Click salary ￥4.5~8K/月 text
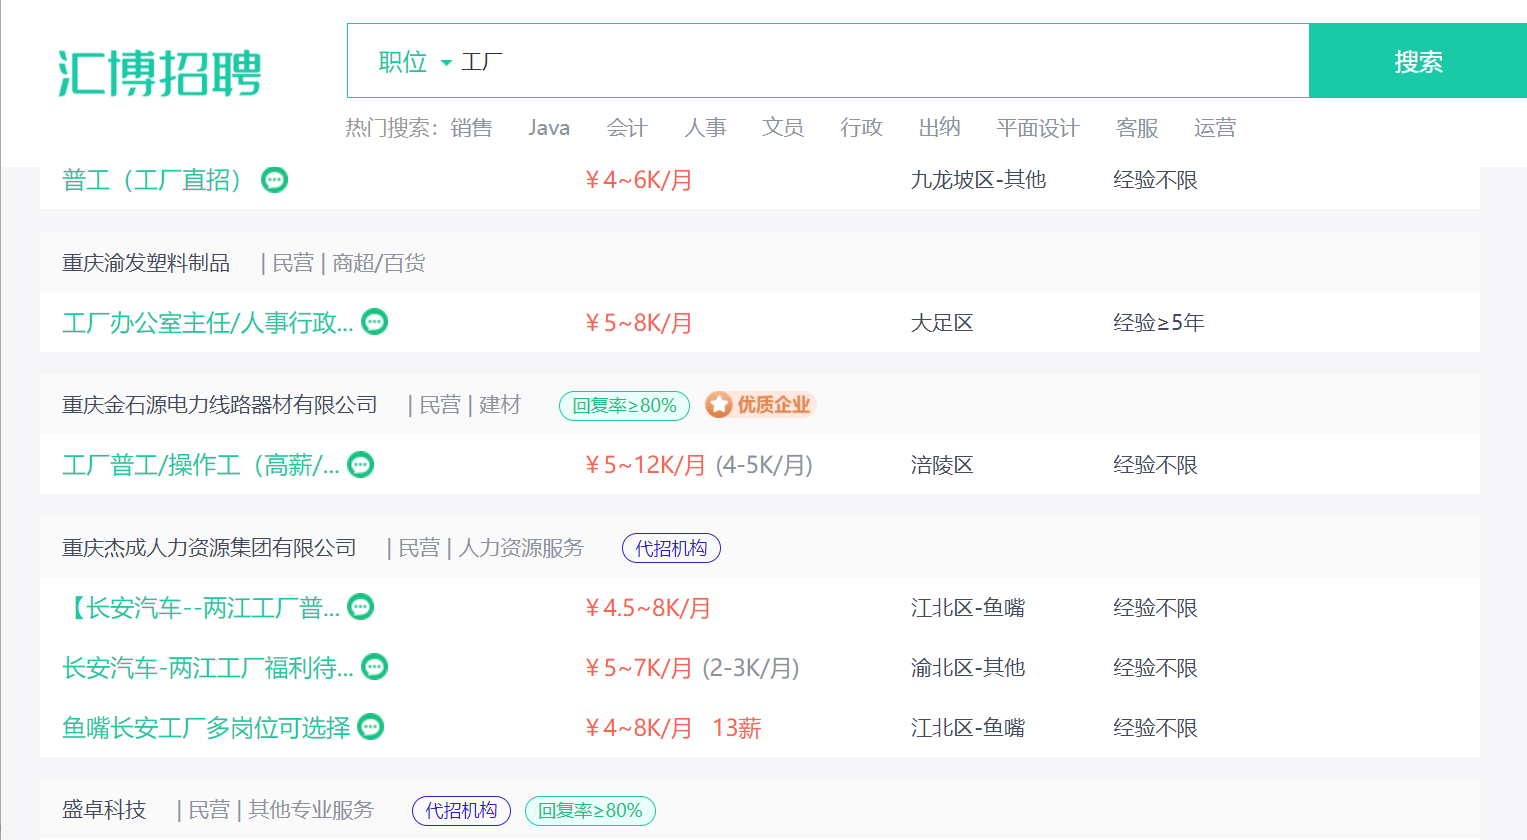 [x=647, y=608]
